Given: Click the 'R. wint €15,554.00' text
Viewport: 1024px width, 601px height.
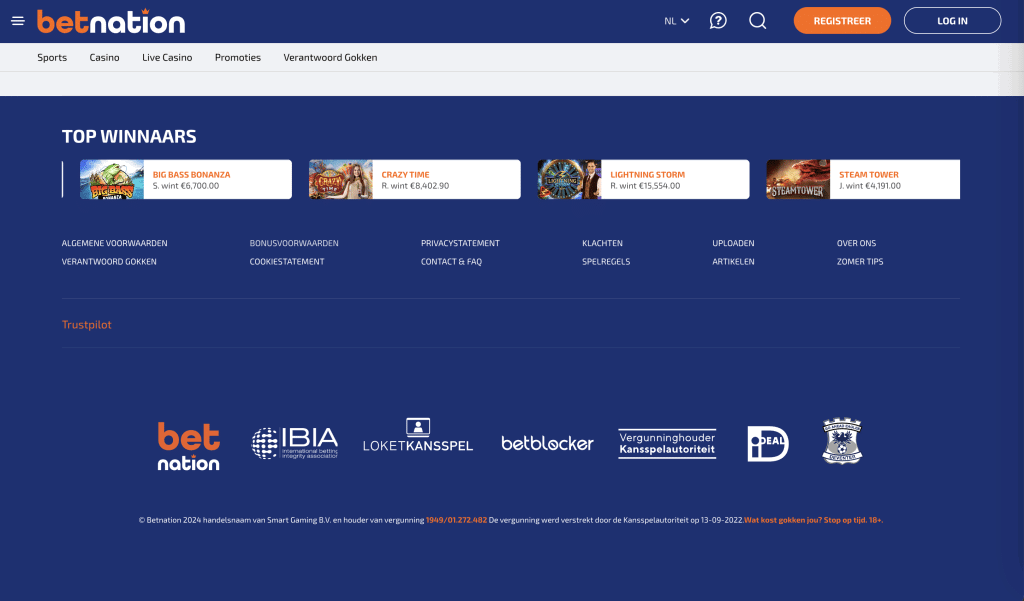Looking at the screenshot, I should coord(645,186).
